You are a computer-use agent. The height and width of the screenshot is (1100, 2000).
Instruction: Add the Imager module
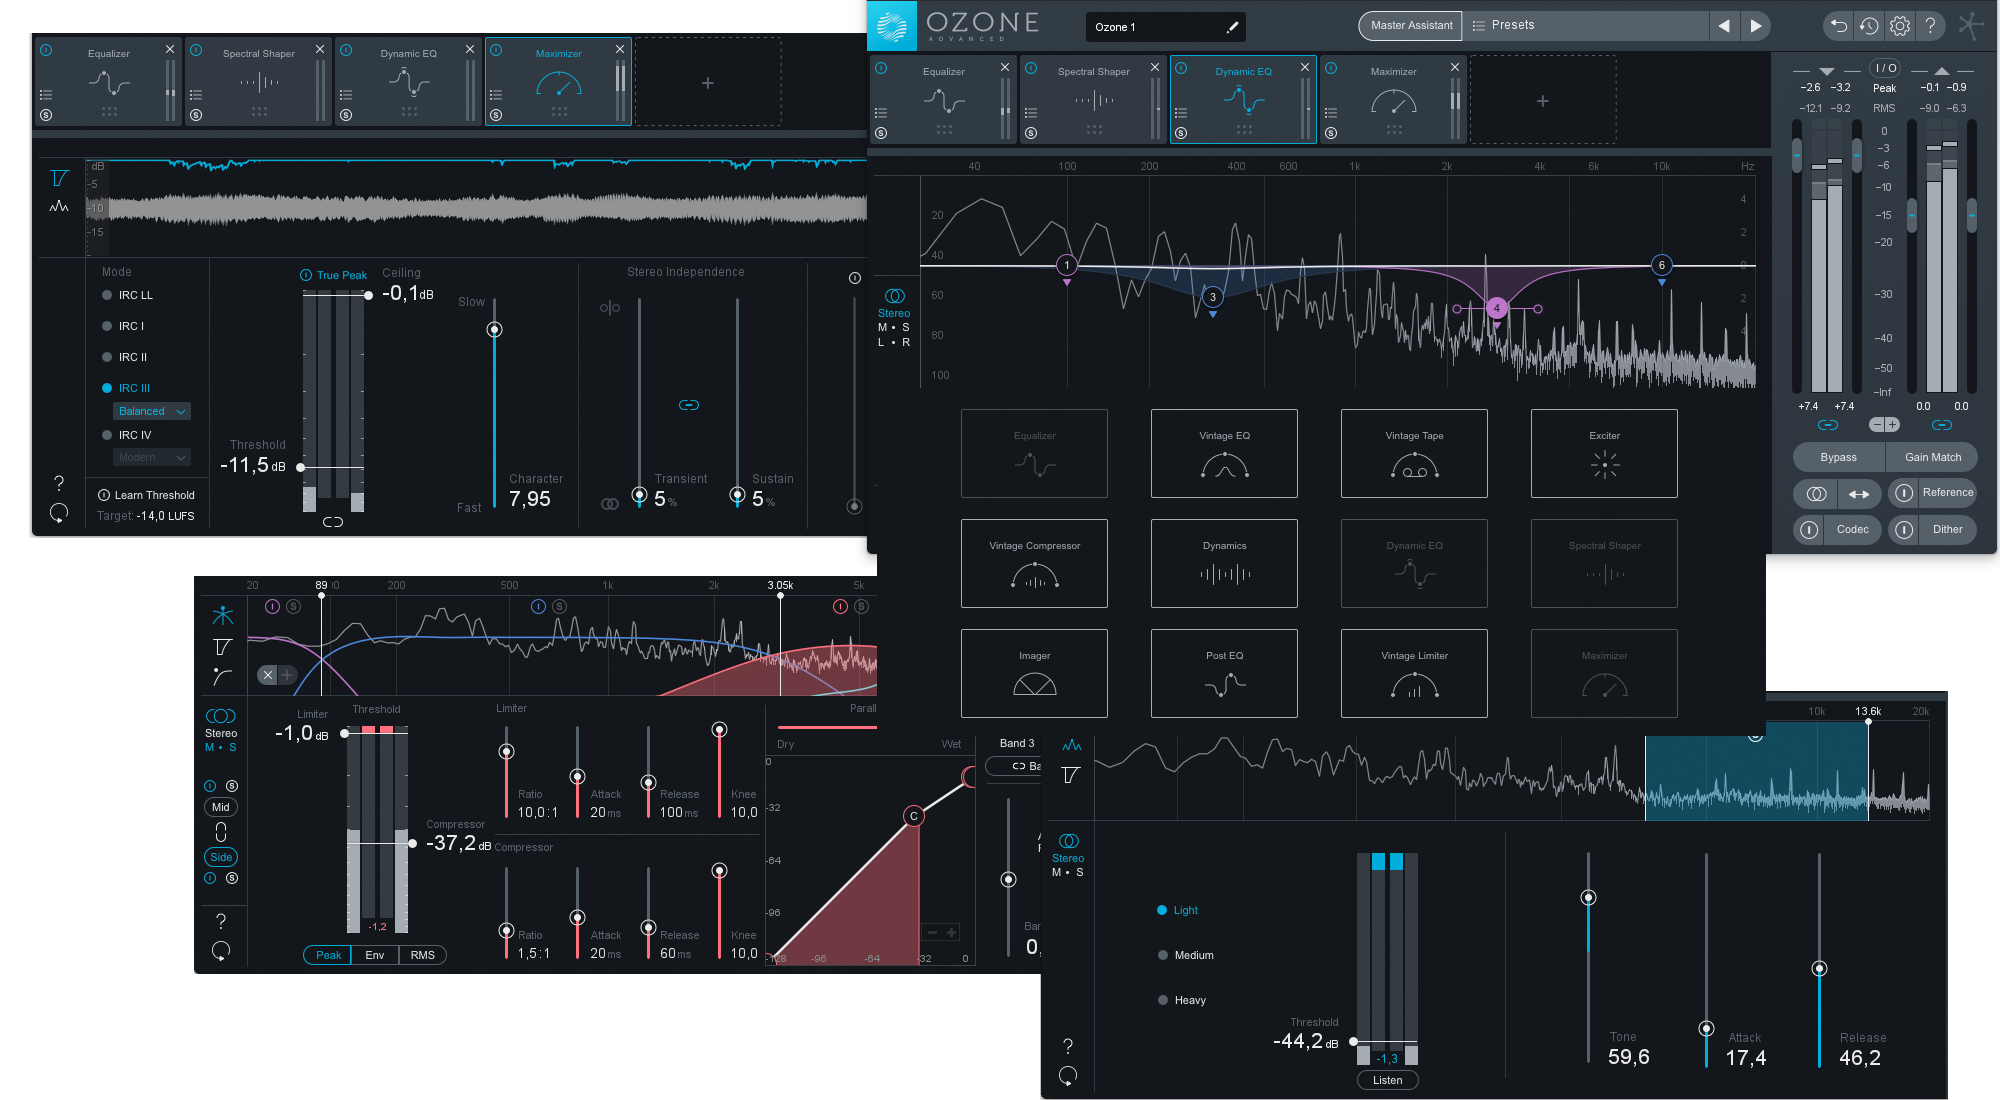pyautogui.click(x=1034, y=674)
